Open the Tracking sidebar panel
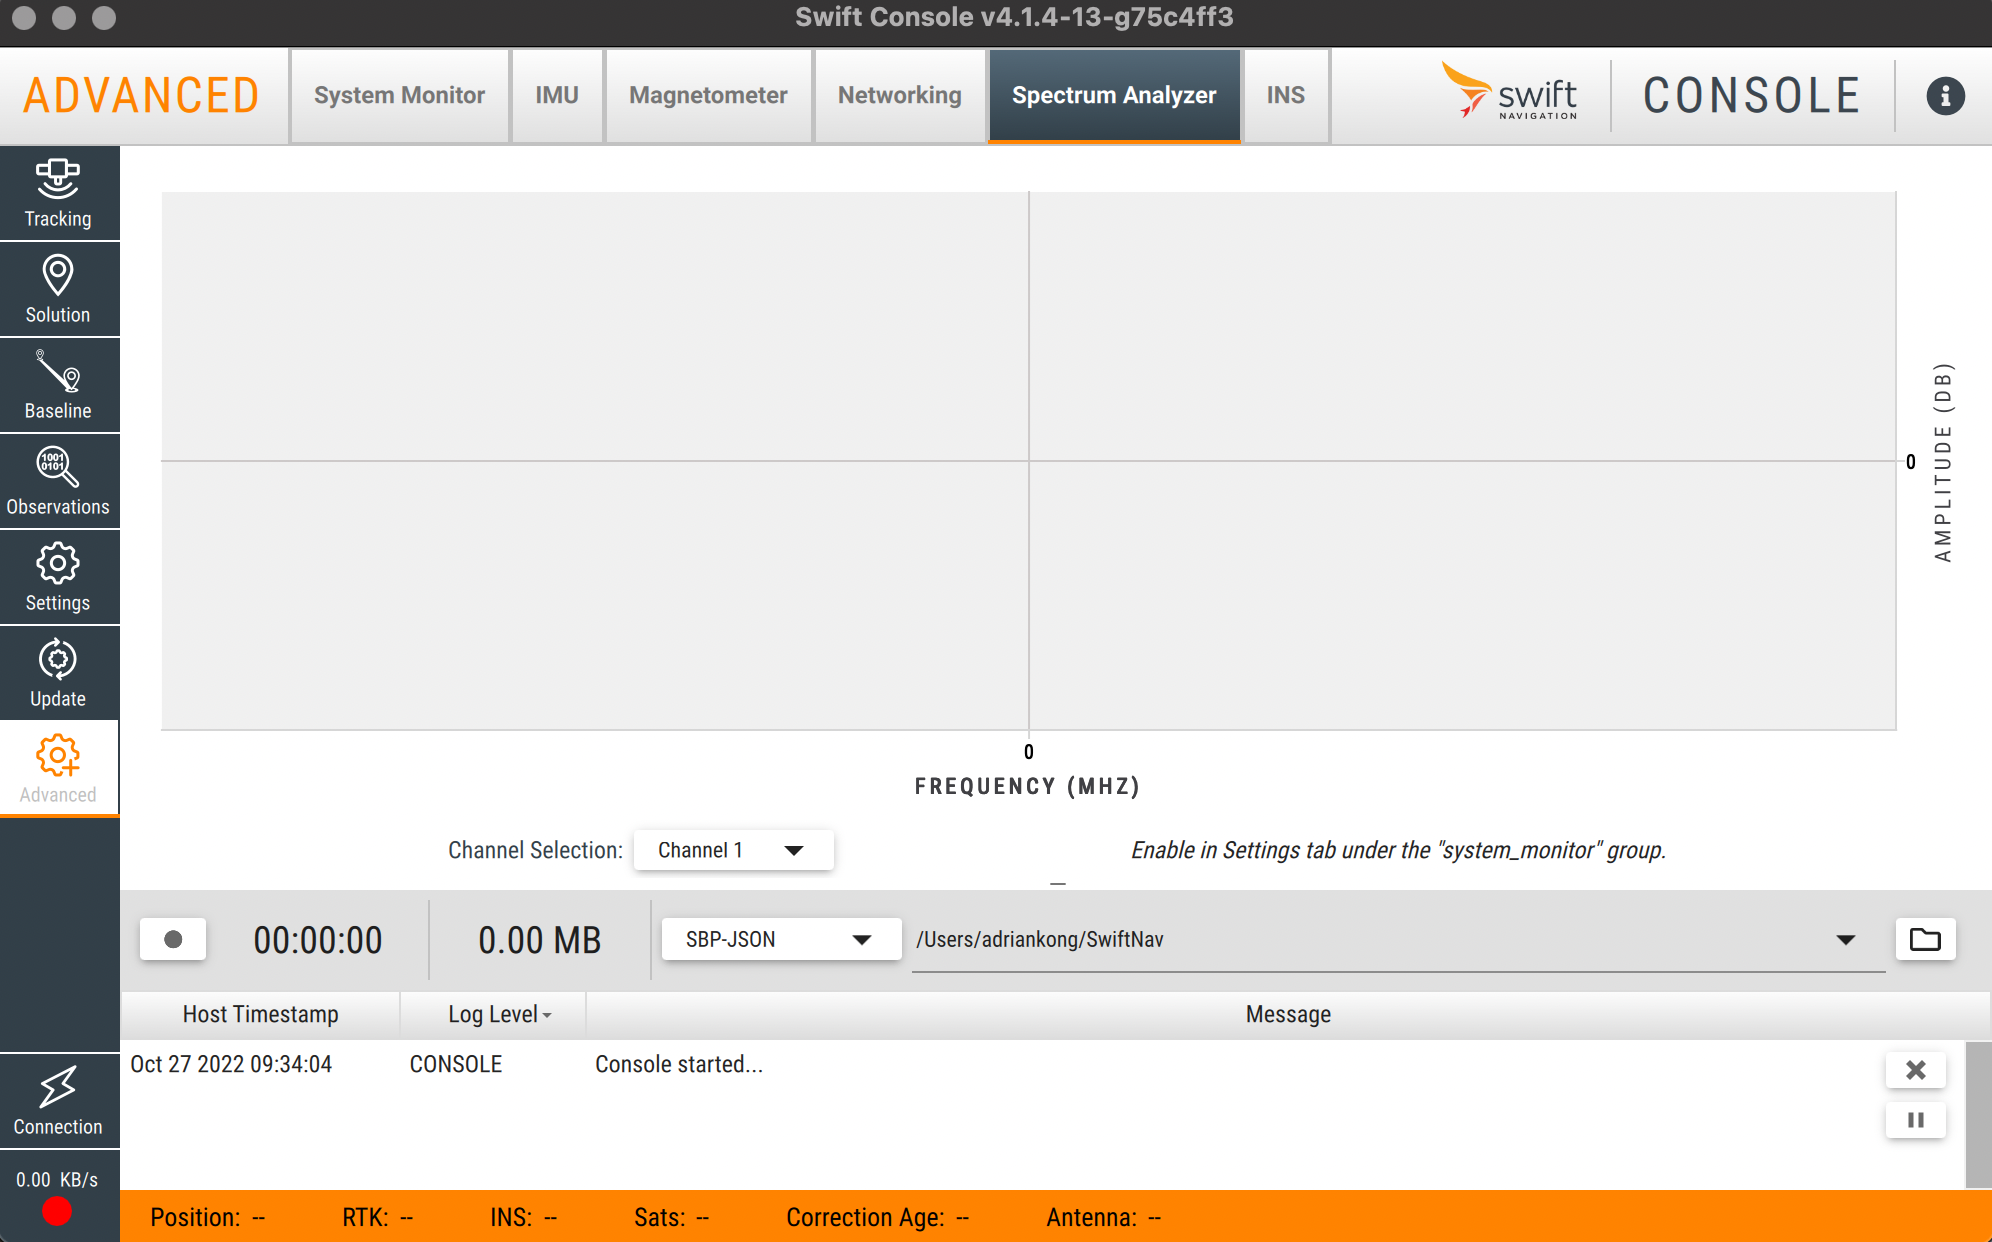Viewport: 1992px width, 1242px height. (58, 193)
